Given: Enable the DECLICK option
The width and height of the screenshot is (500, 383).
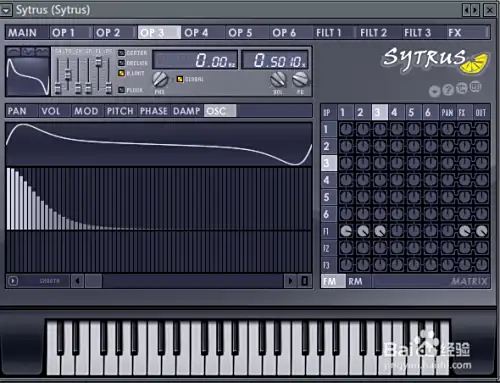Looking at the screenshot, I should [121, 63].
